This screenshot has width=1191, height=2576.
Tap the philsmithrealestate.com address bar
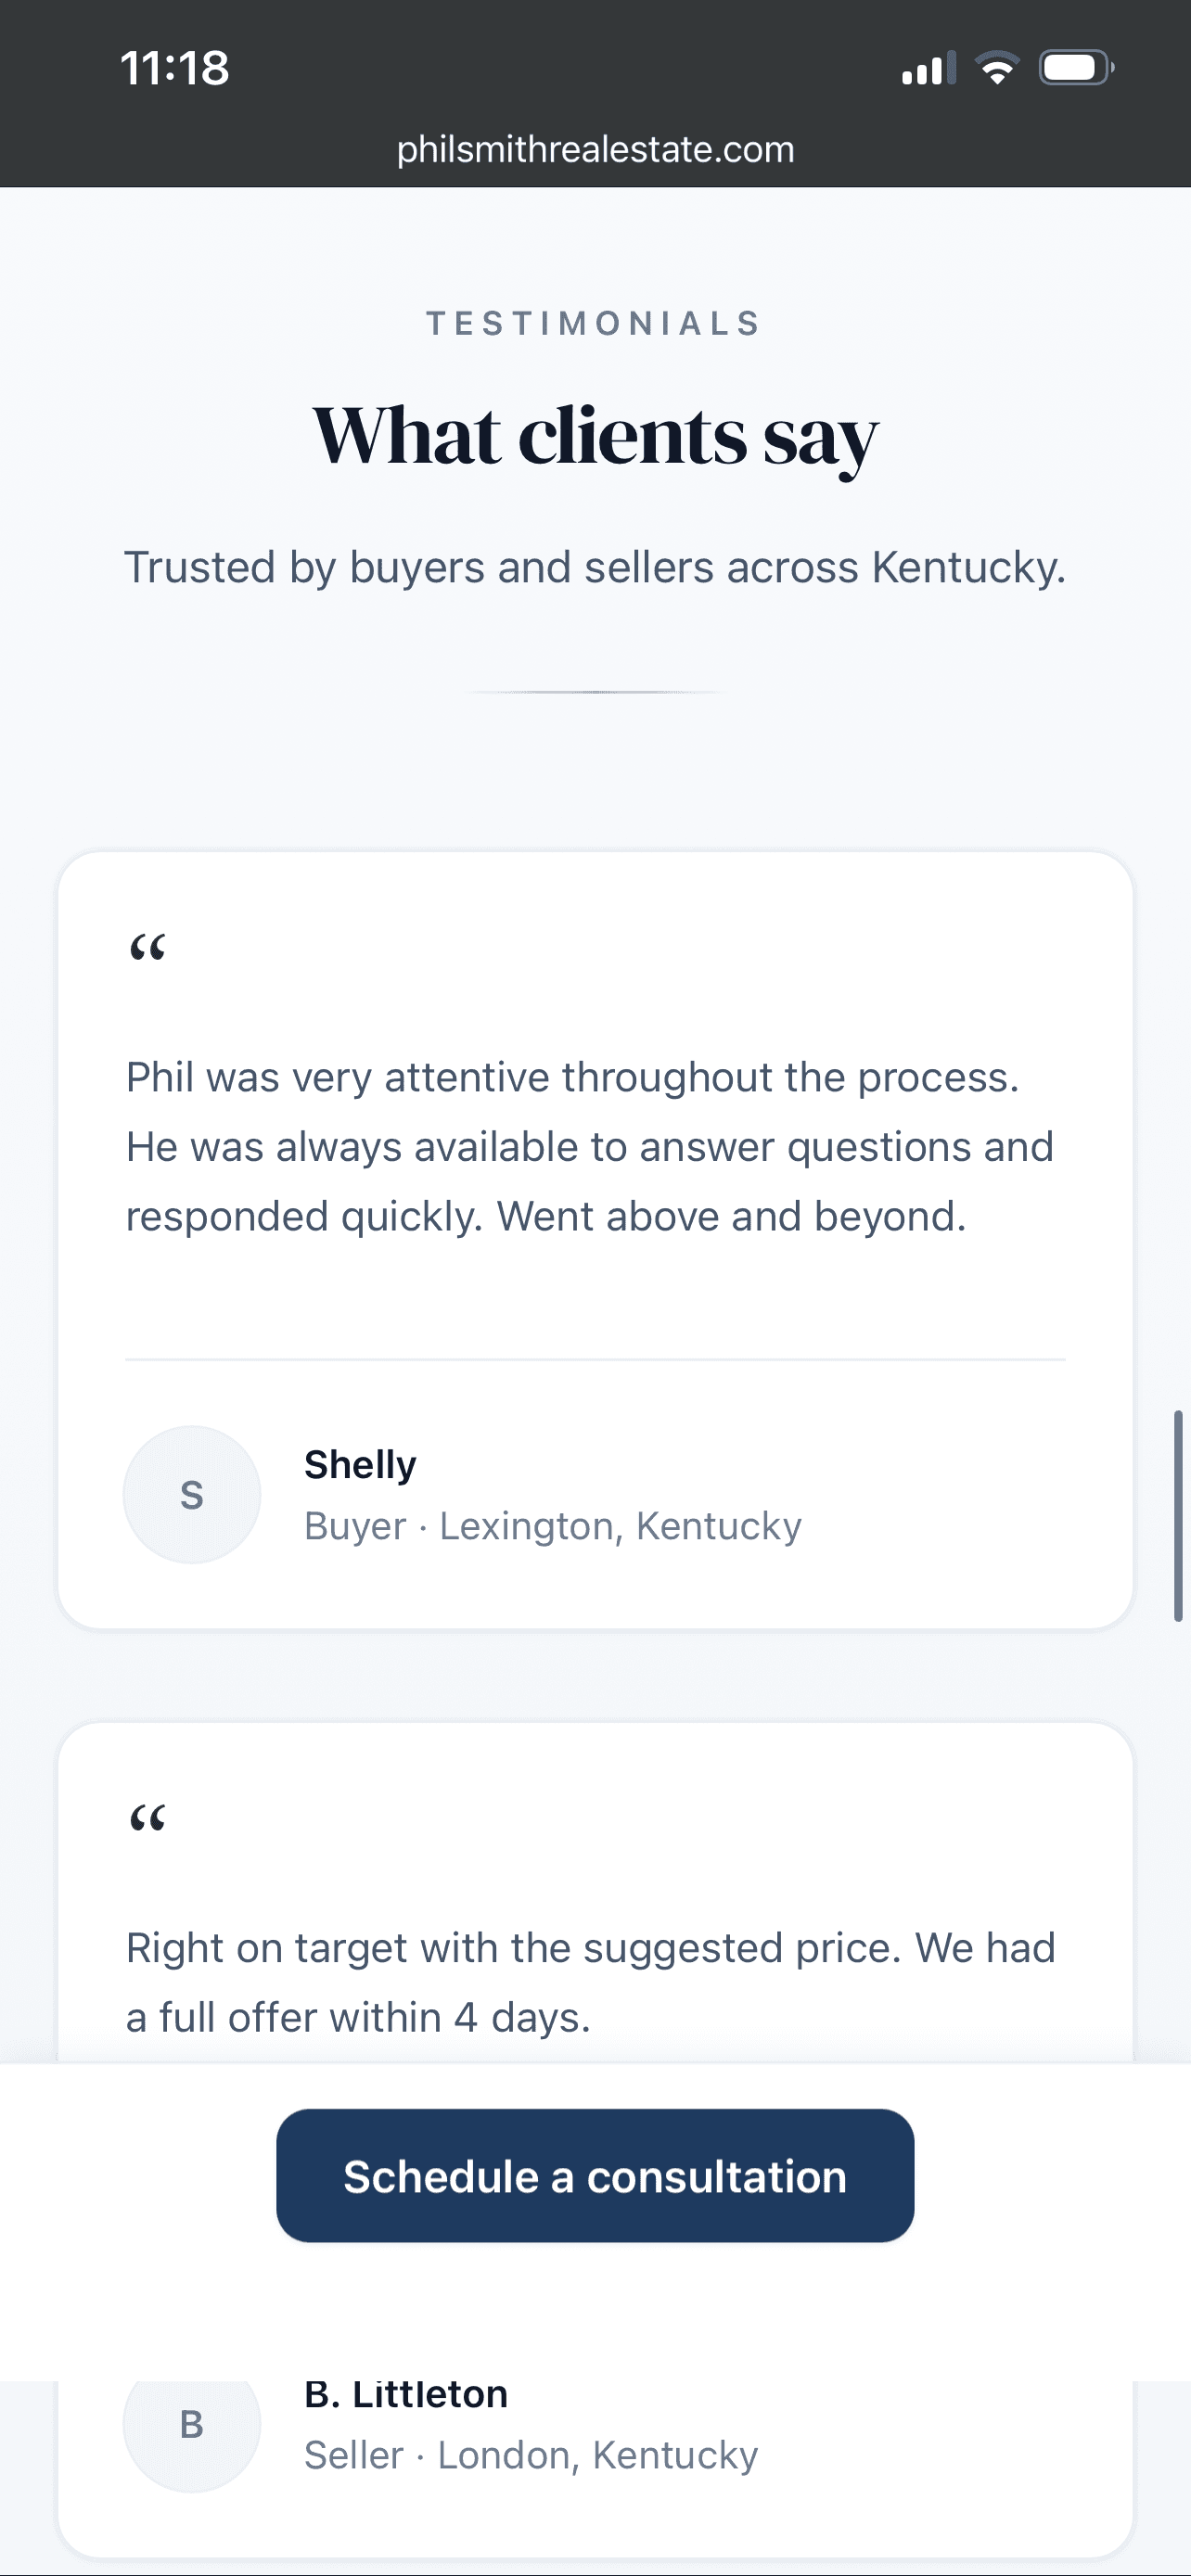pos(595,150)
